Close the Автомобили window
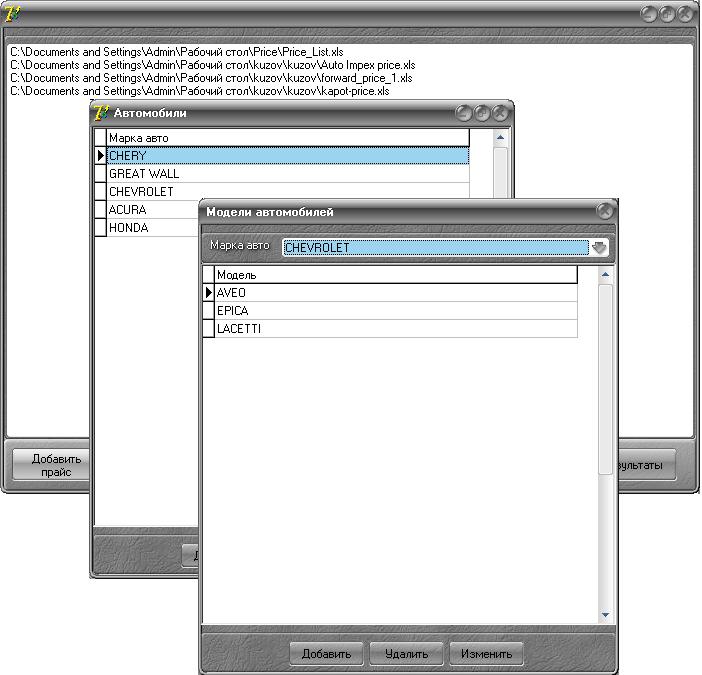This screenshot has width=702, height=675. (500, 113)
